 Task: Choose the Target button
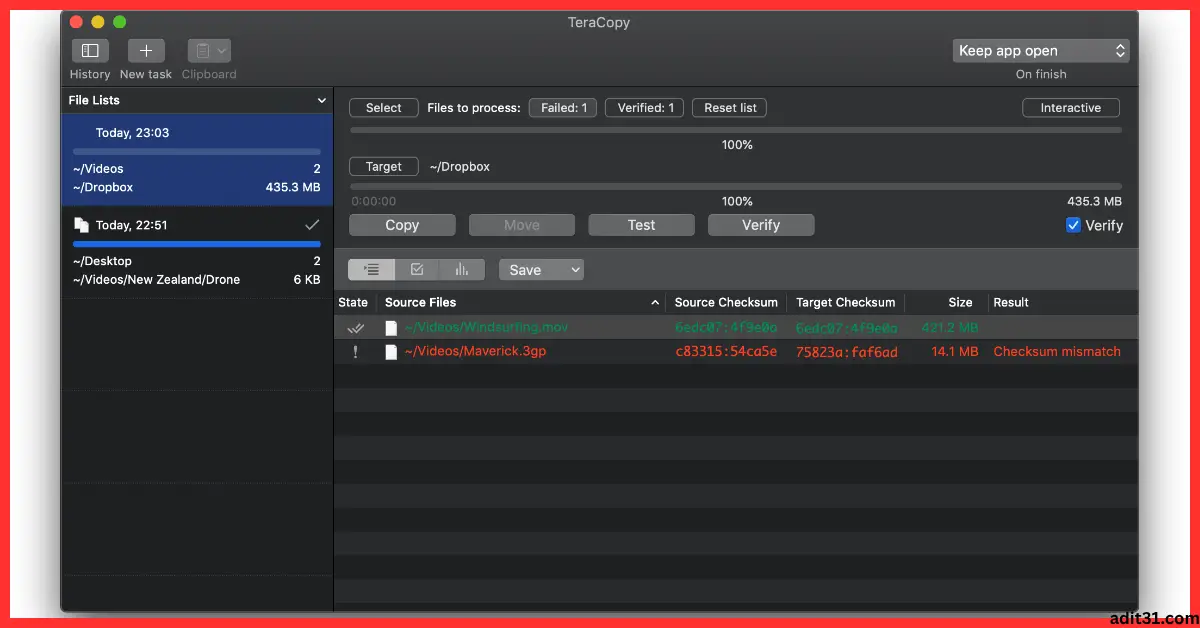pos(383,167)
